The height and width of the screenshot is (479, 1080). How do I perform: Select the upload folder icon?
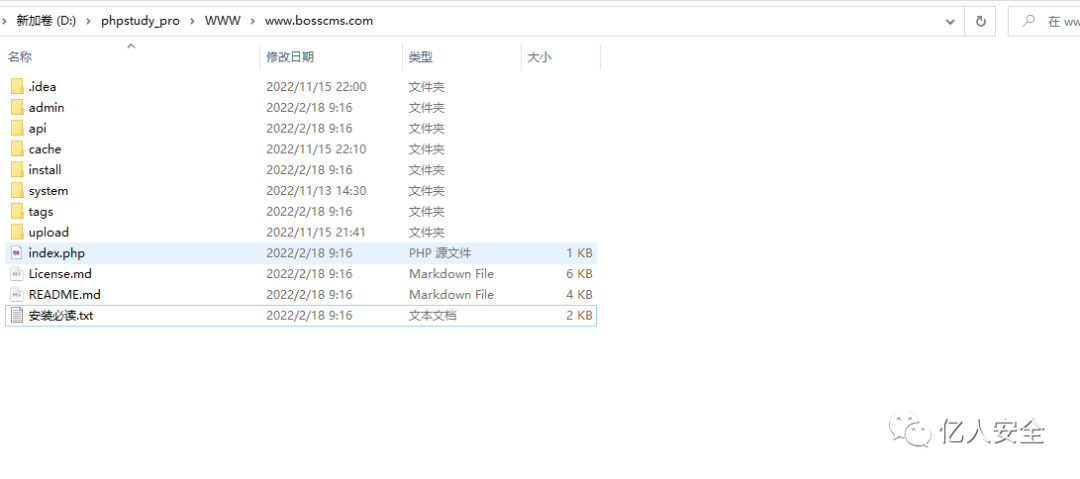pyautogui.click(x=17, y=232)
